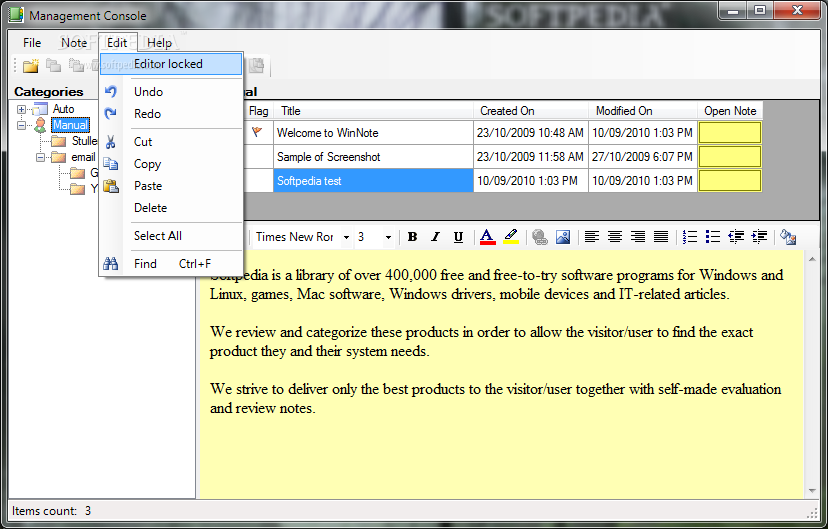The width and height of the screenshot is (828, 529).
Task: Click the paint bucket background icon
Action: pos(788,237)
